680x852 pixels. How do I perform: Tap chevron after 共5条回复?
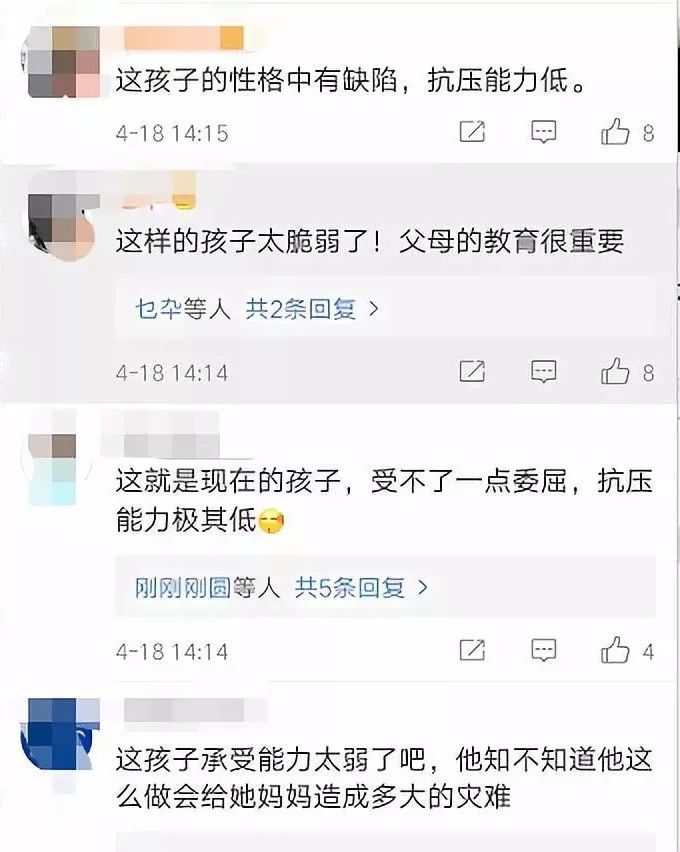tap(422, 587)
